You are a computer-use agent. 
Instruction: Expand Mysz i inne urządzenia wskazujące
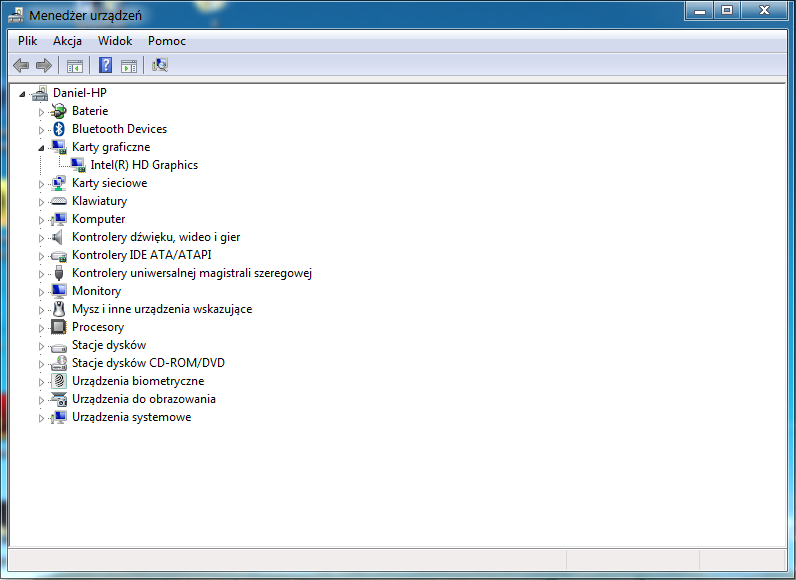(x=41, y=310)
